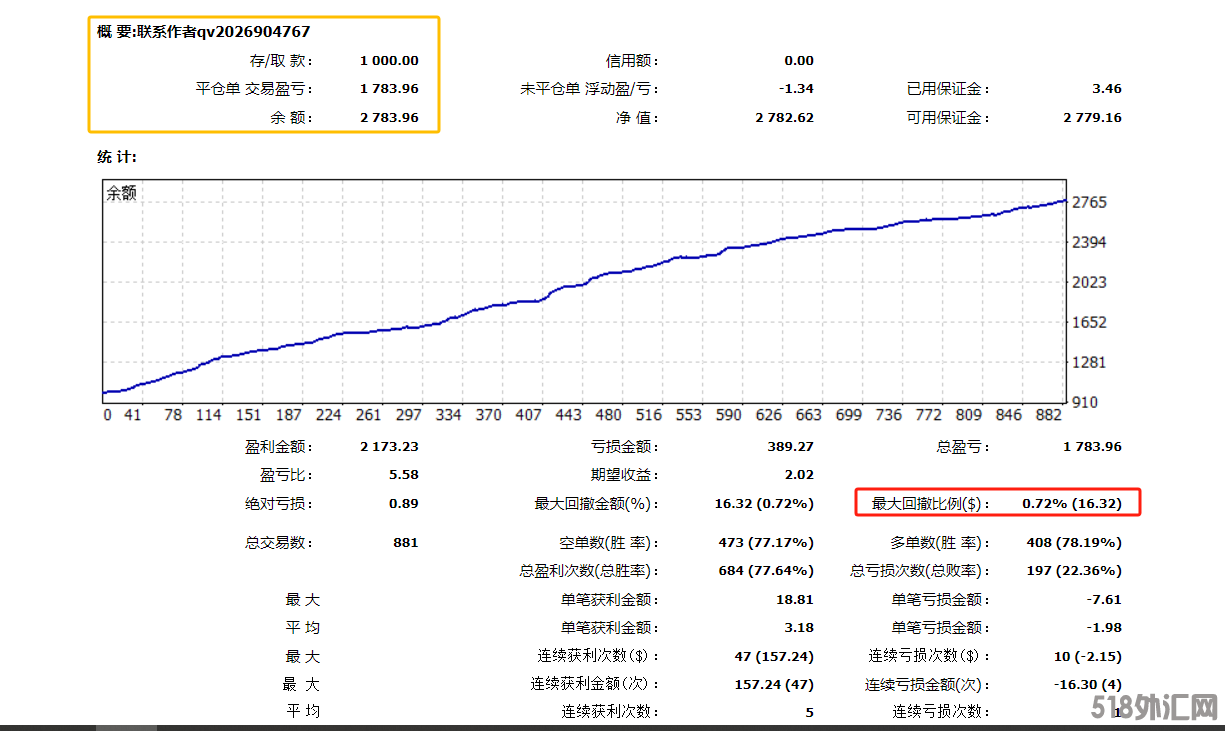This screenshot has height=731, width=1225.
Task: Click the x-axis tick '224'
Action: pos(329,415)
